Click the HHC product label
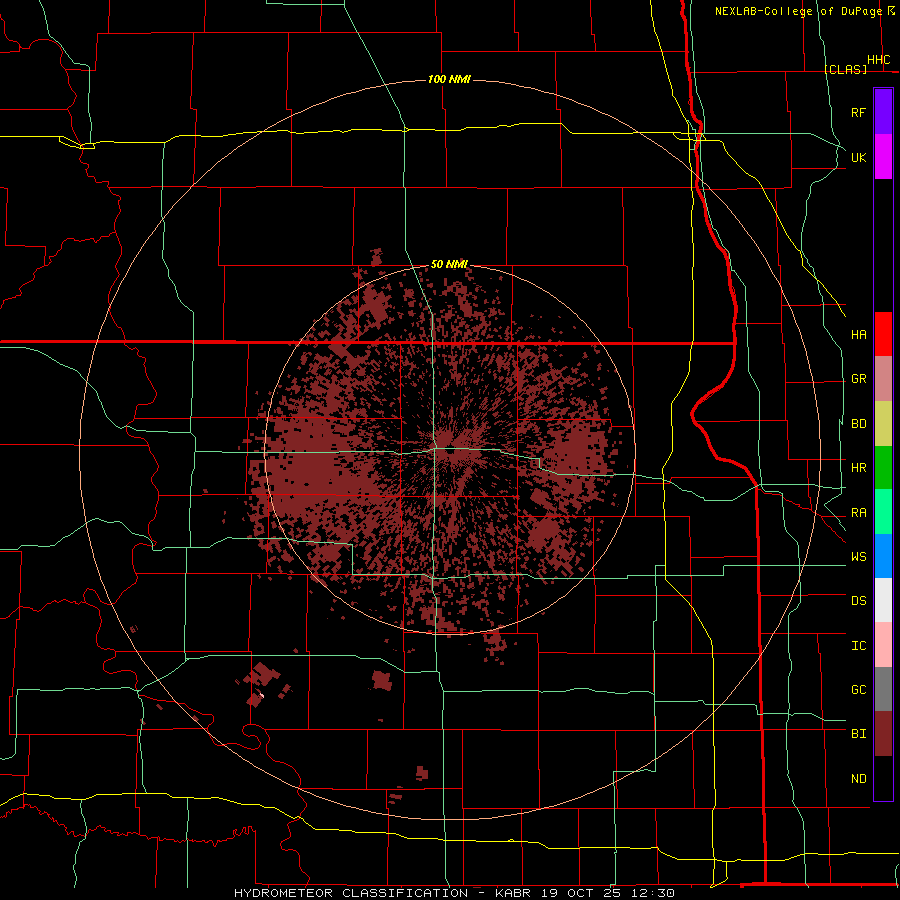The width and height of the screenshot is (900, 900). click(878, 60)
